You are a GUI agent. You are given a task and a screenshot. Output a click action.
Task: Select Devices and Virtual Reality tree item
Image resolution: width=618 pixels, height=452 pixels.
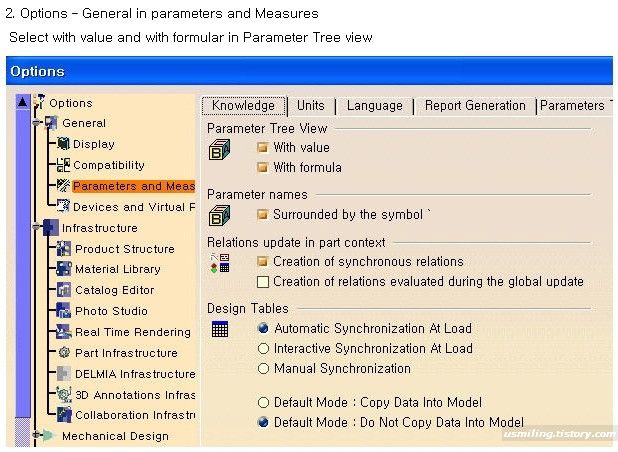click(134, 207)
